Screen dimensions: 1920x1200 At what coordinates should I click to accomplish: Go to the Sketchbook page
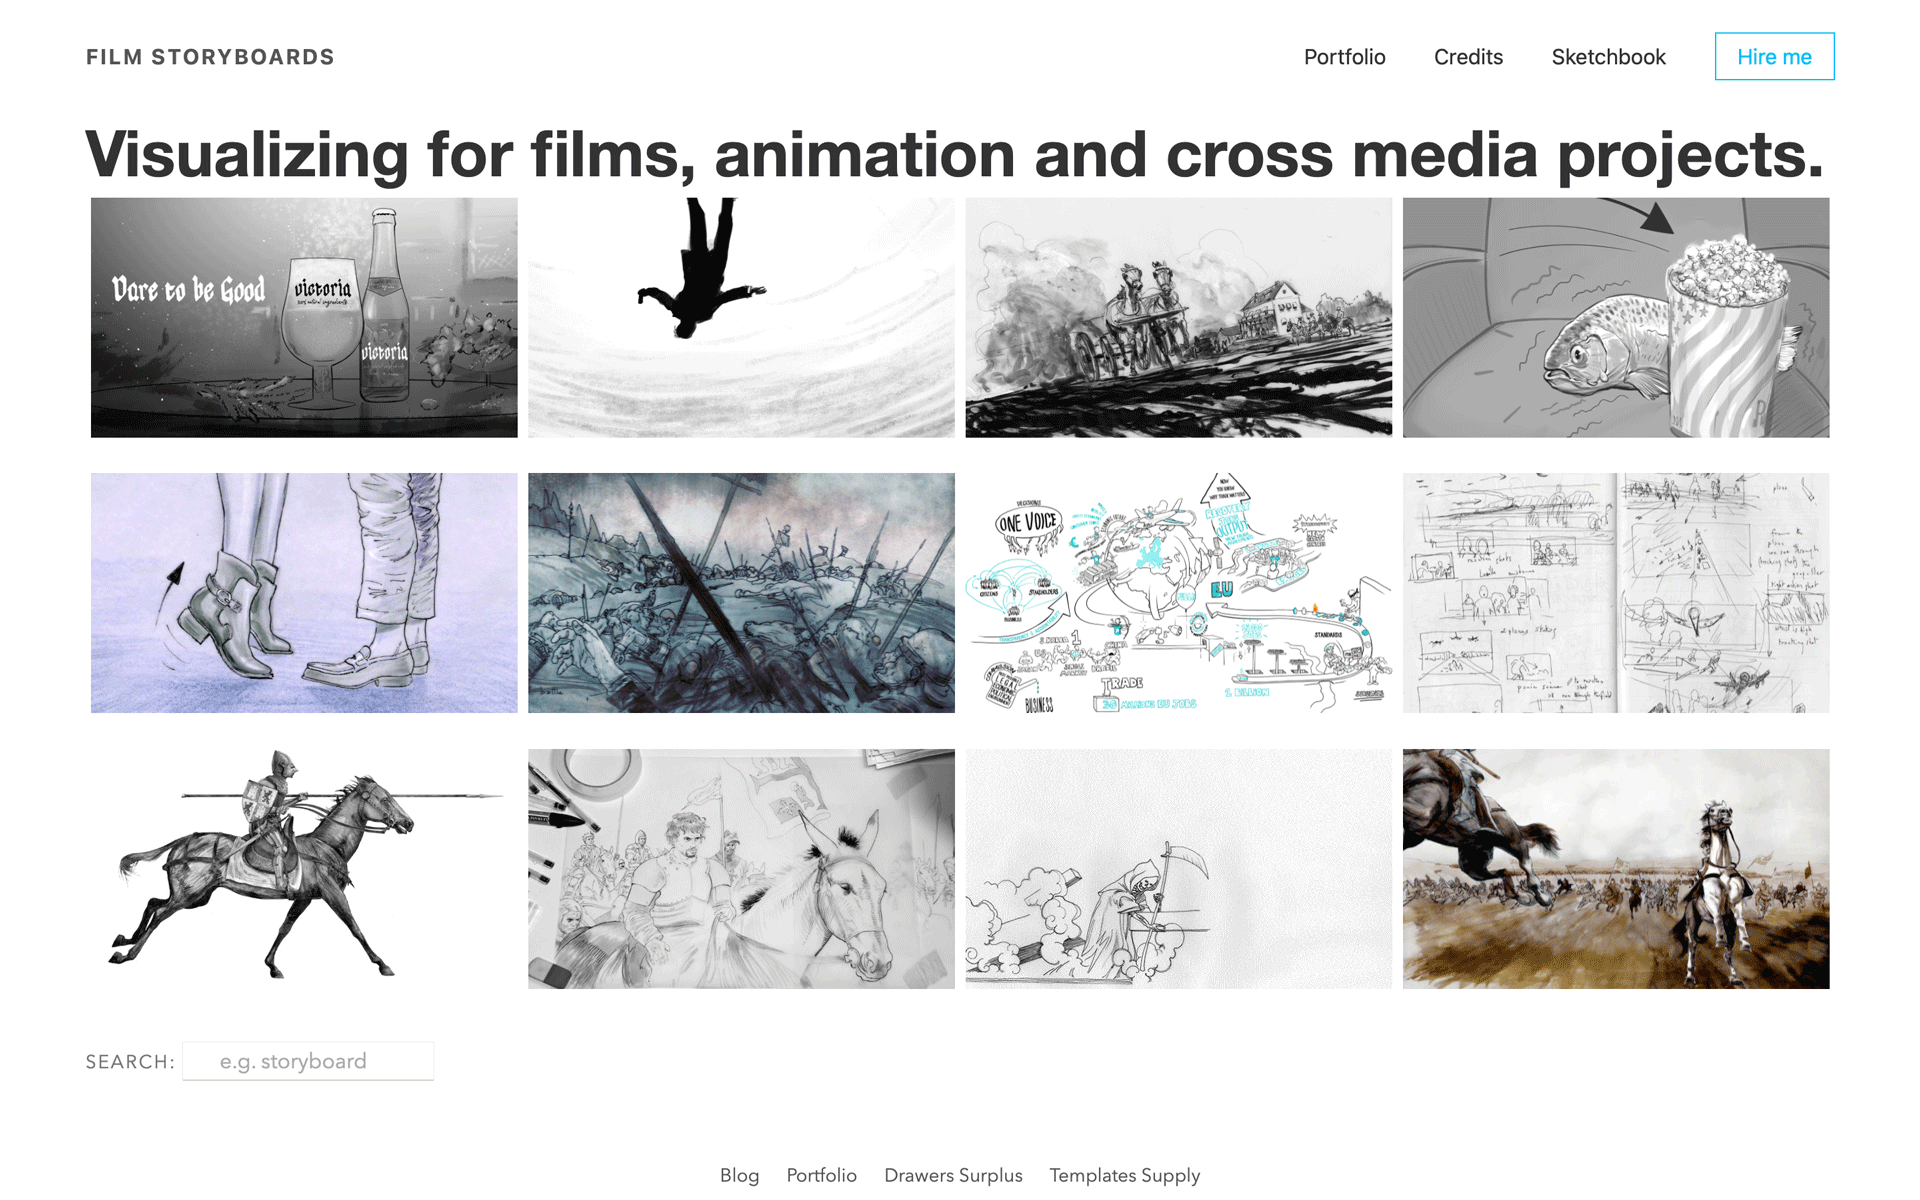1608,57
